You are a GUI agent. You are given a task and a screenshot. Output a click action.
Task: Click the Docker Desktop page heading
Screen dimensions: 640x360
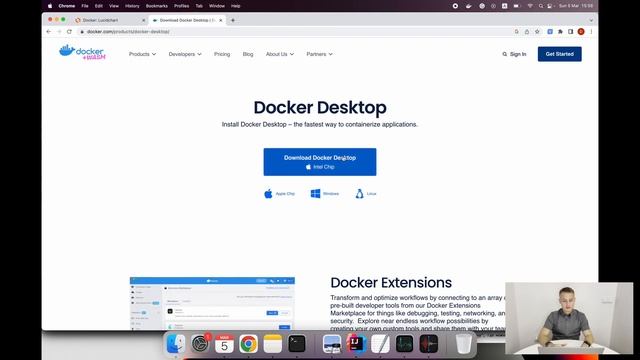pyautogui.click(x=320, y=108)
